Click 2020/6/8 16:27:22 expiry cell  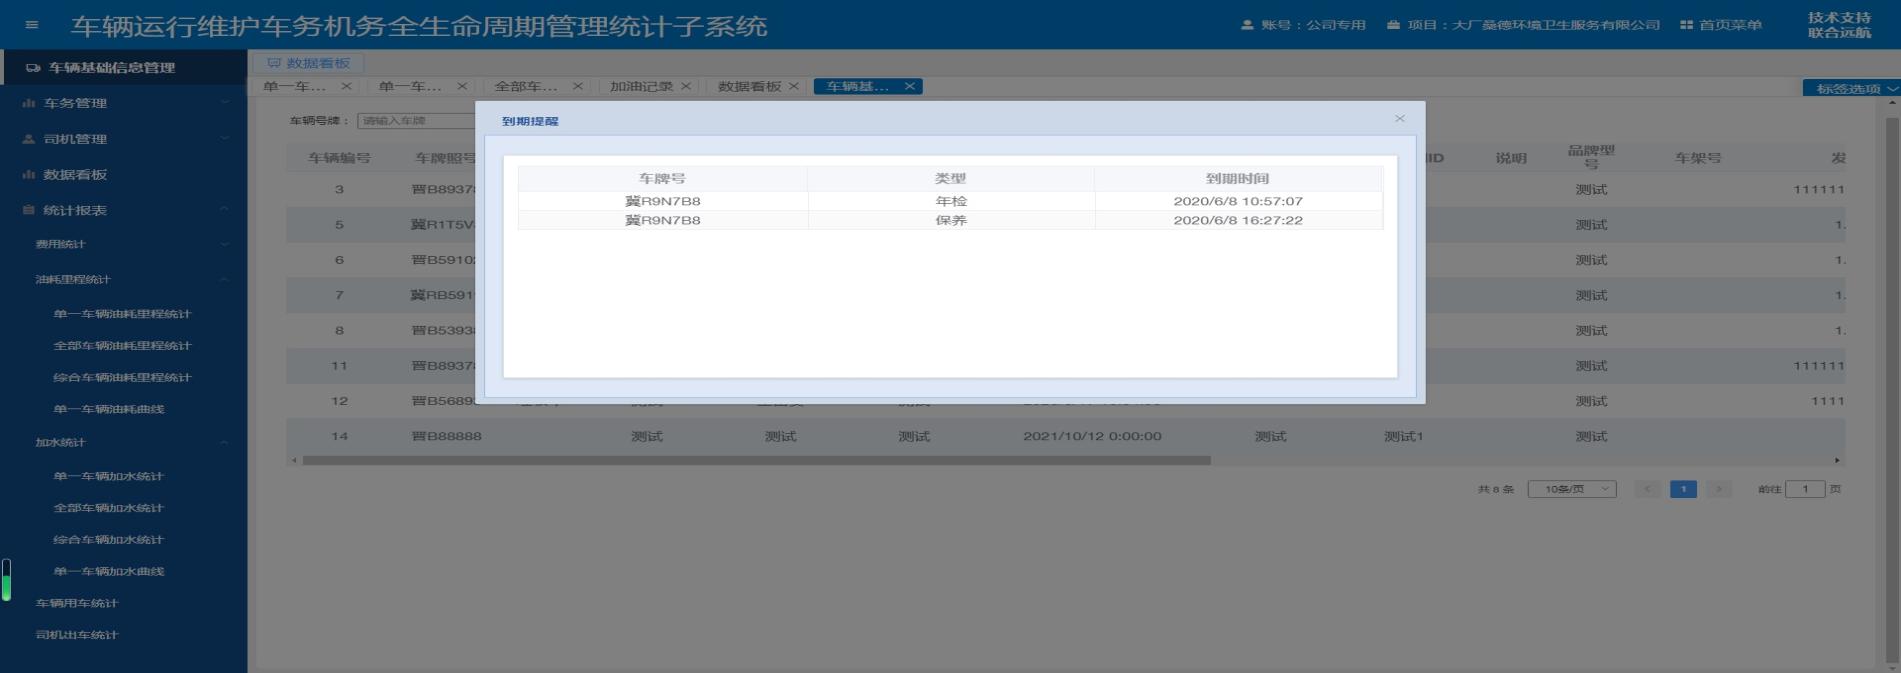[x=1238, y=220]
